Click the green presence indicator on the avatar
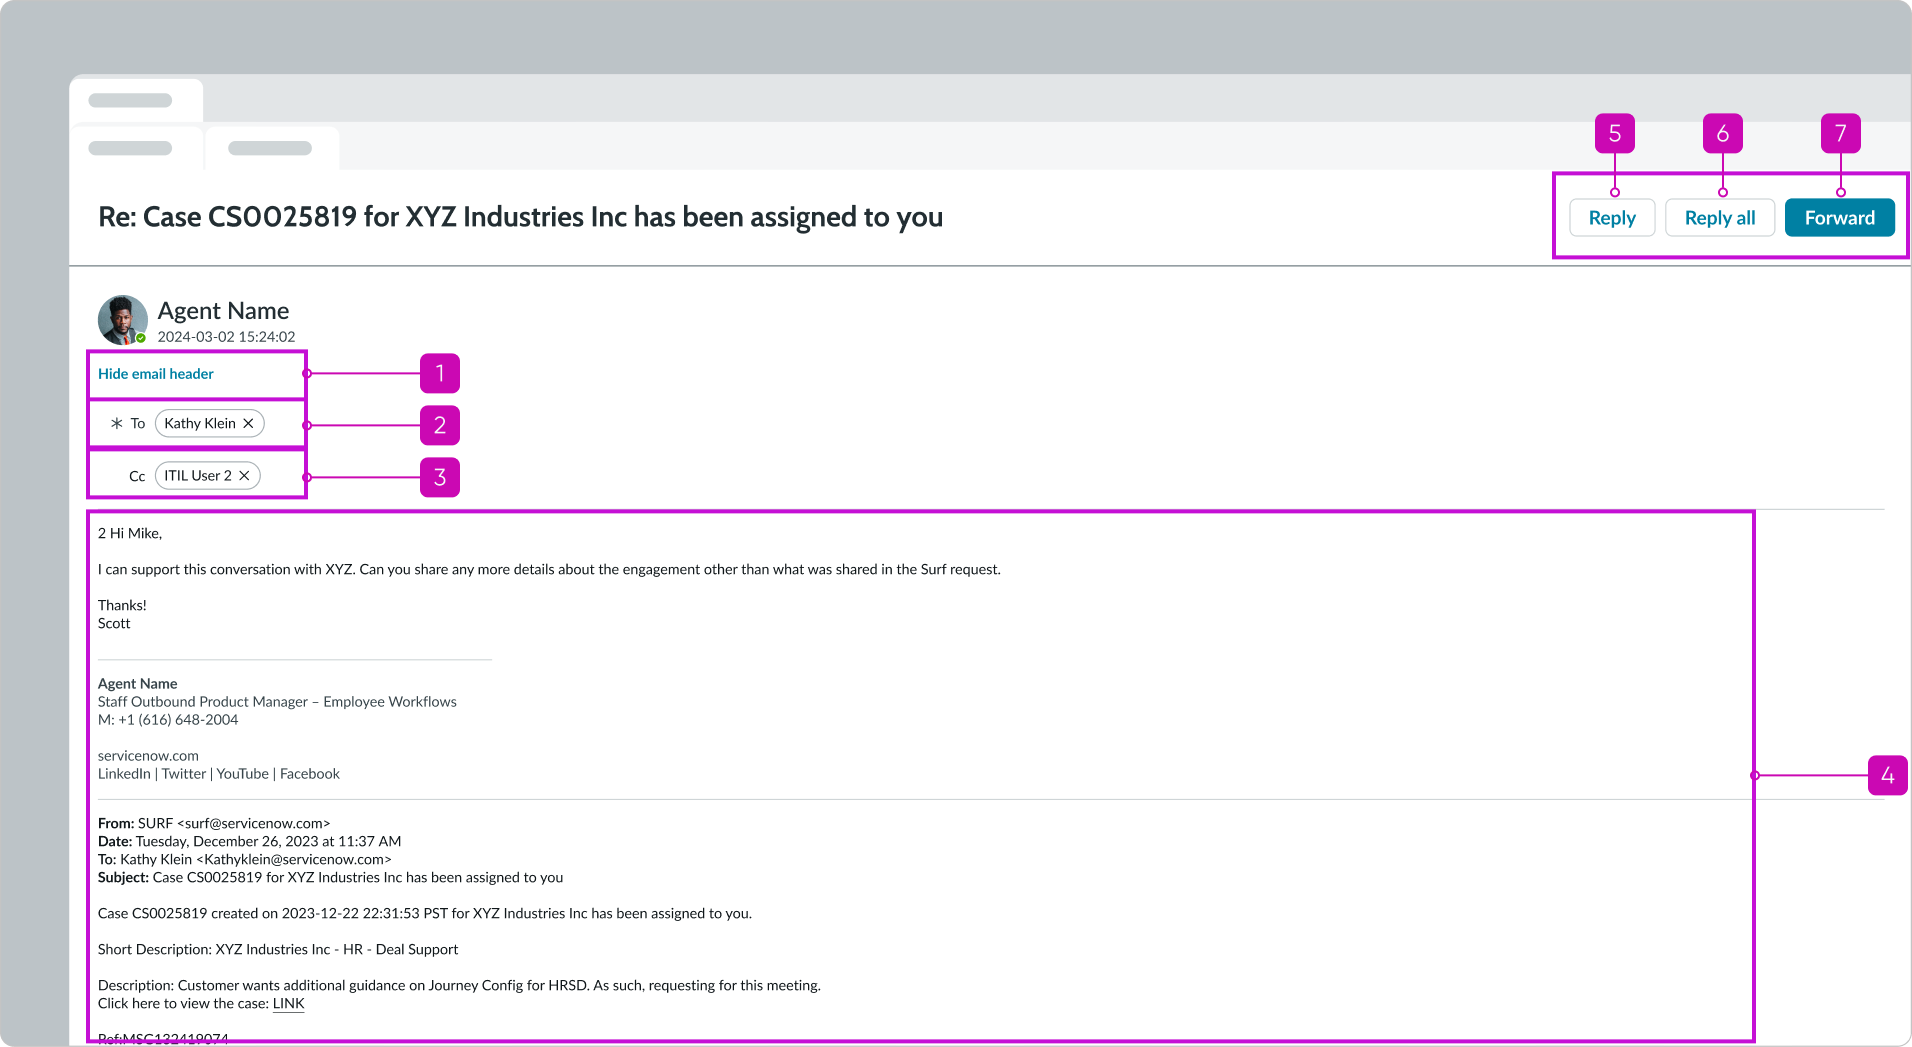 pyautogui.click(x=143, y=337)
